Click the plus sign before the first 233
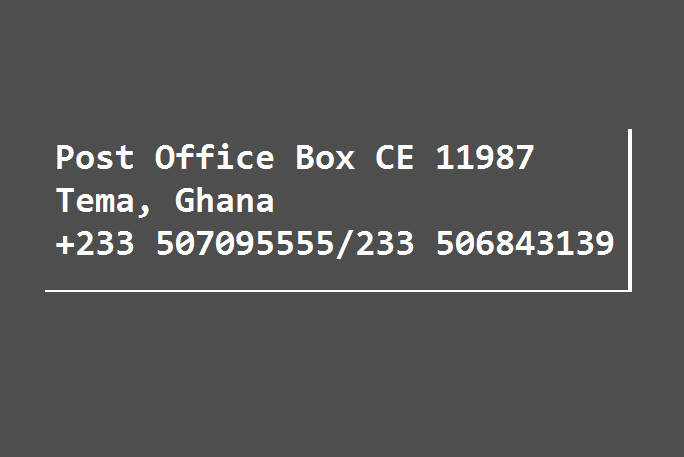This screenshot has height=457, width=684. [65, 244]
